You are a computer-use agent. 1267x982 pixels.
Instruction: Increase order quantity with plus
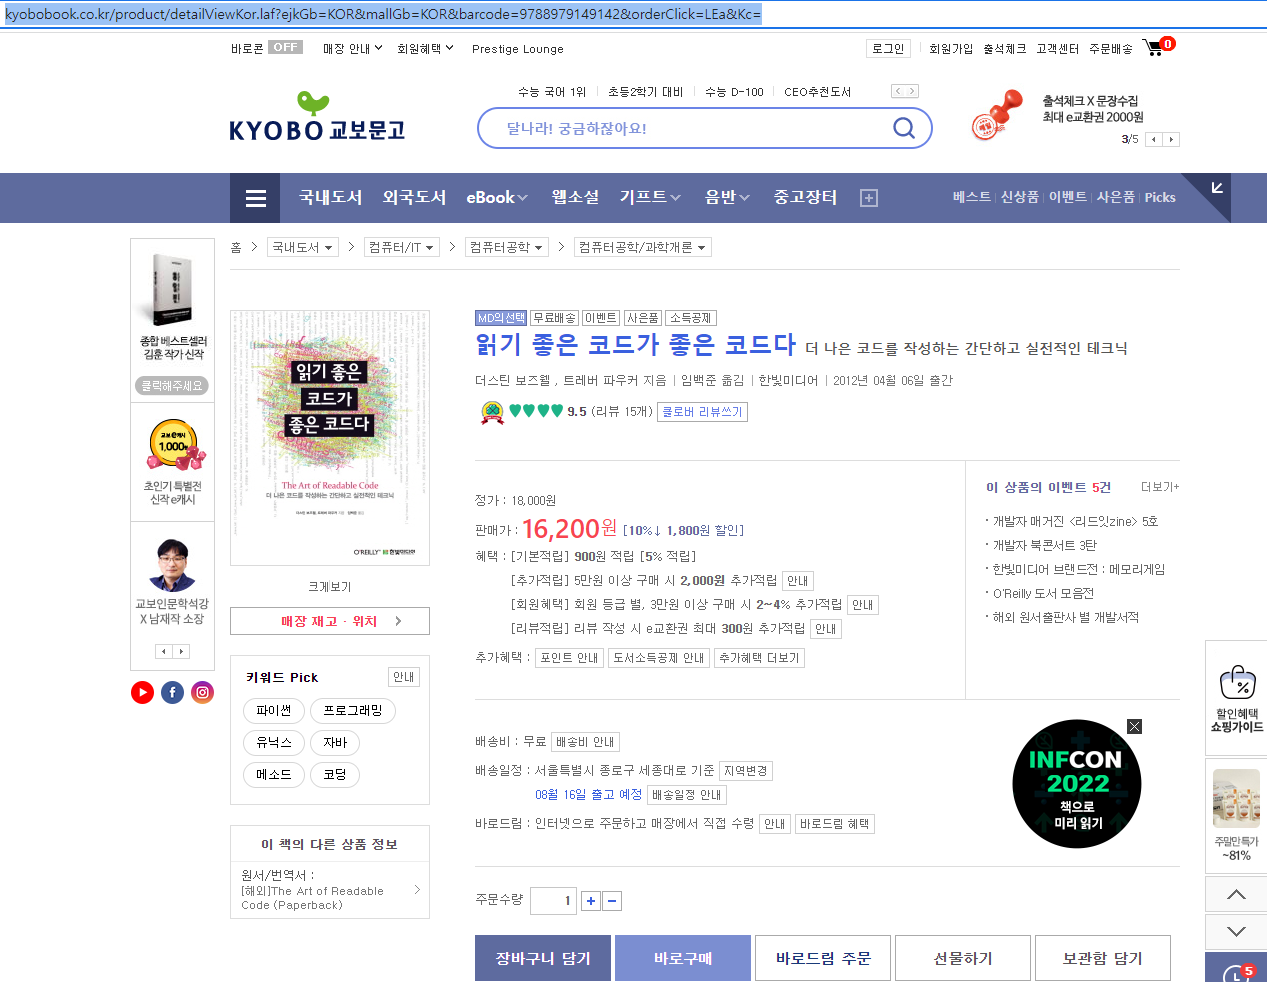[x=591, y=901]
